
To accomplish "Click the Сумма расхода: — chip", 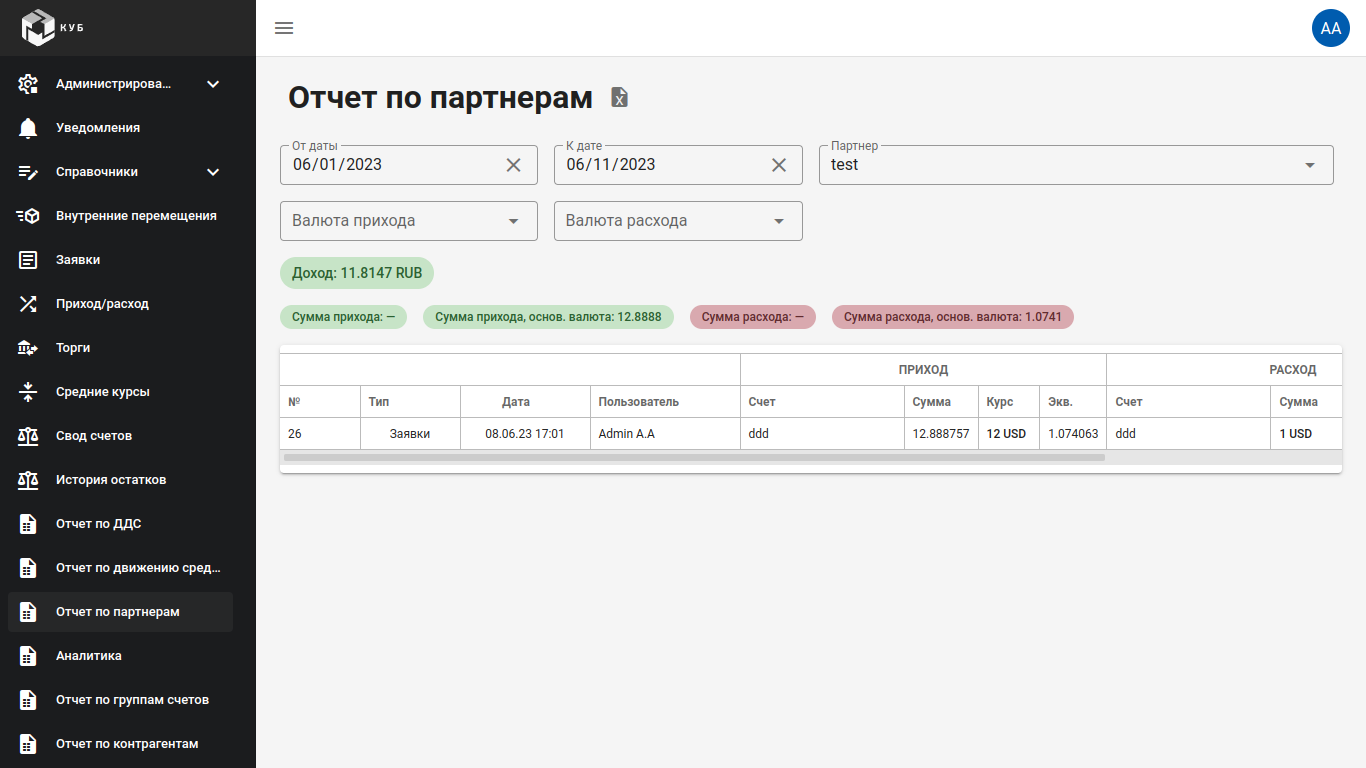I will tap(753, 317).
